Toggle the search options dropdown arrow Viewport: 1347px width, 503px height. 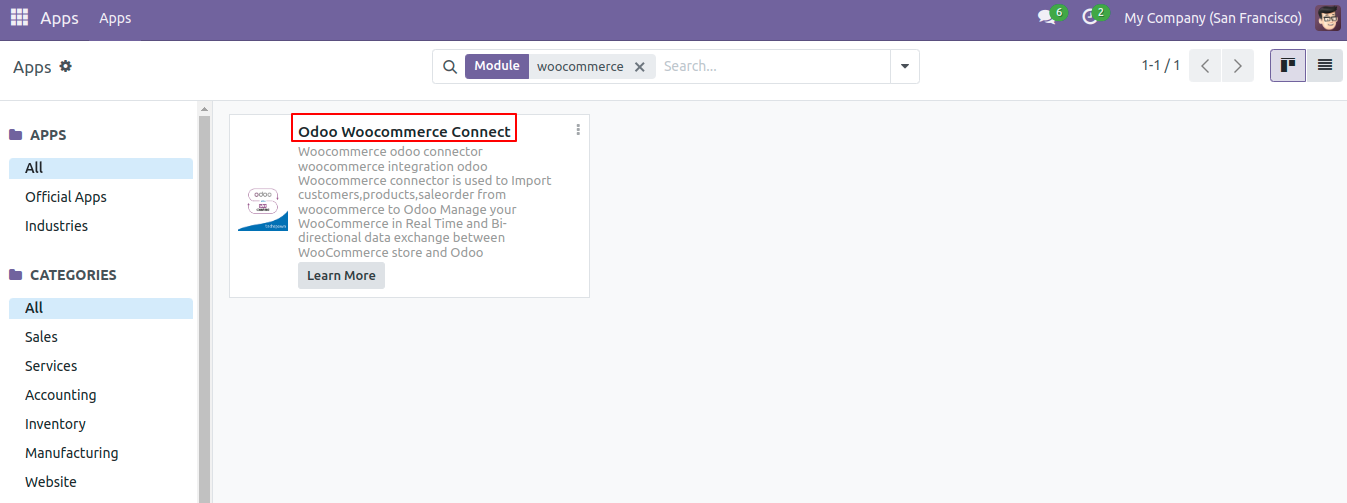pyautogui.click(x=904, y=67)
